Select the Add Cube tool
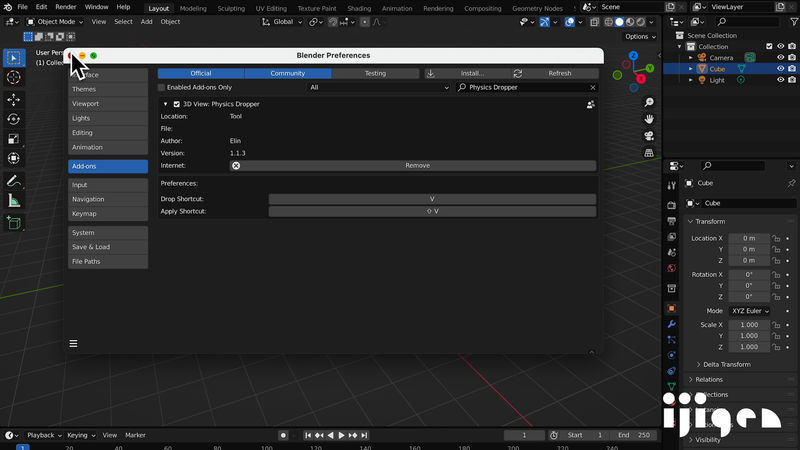This screenshot has height=450, width=800. click(x=14, y=223)
